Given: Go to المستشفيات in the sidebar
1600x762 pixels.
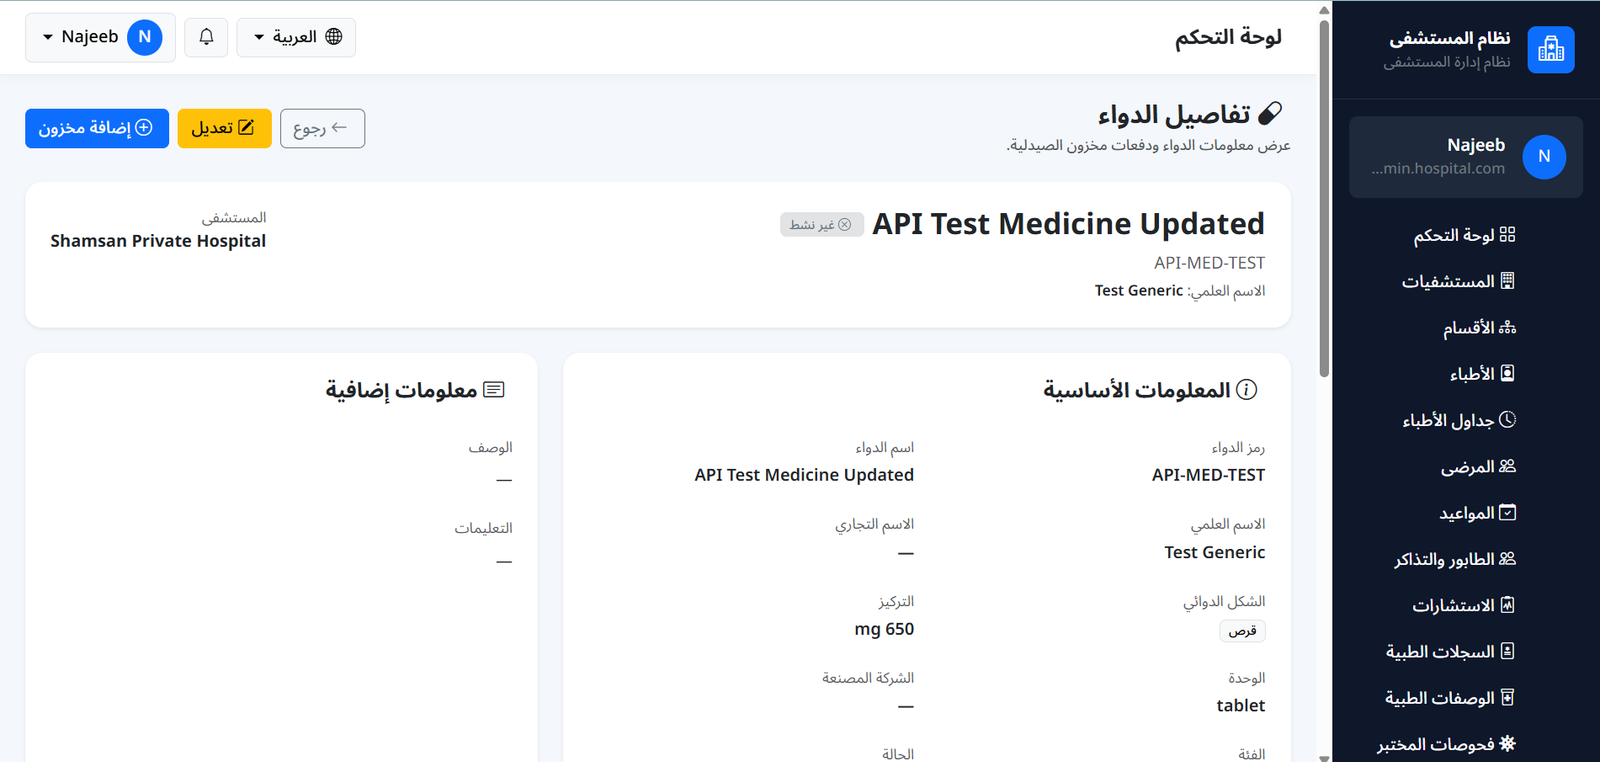Looking at the screenshot, I should pyautogui.click(x=1459, y=281).
